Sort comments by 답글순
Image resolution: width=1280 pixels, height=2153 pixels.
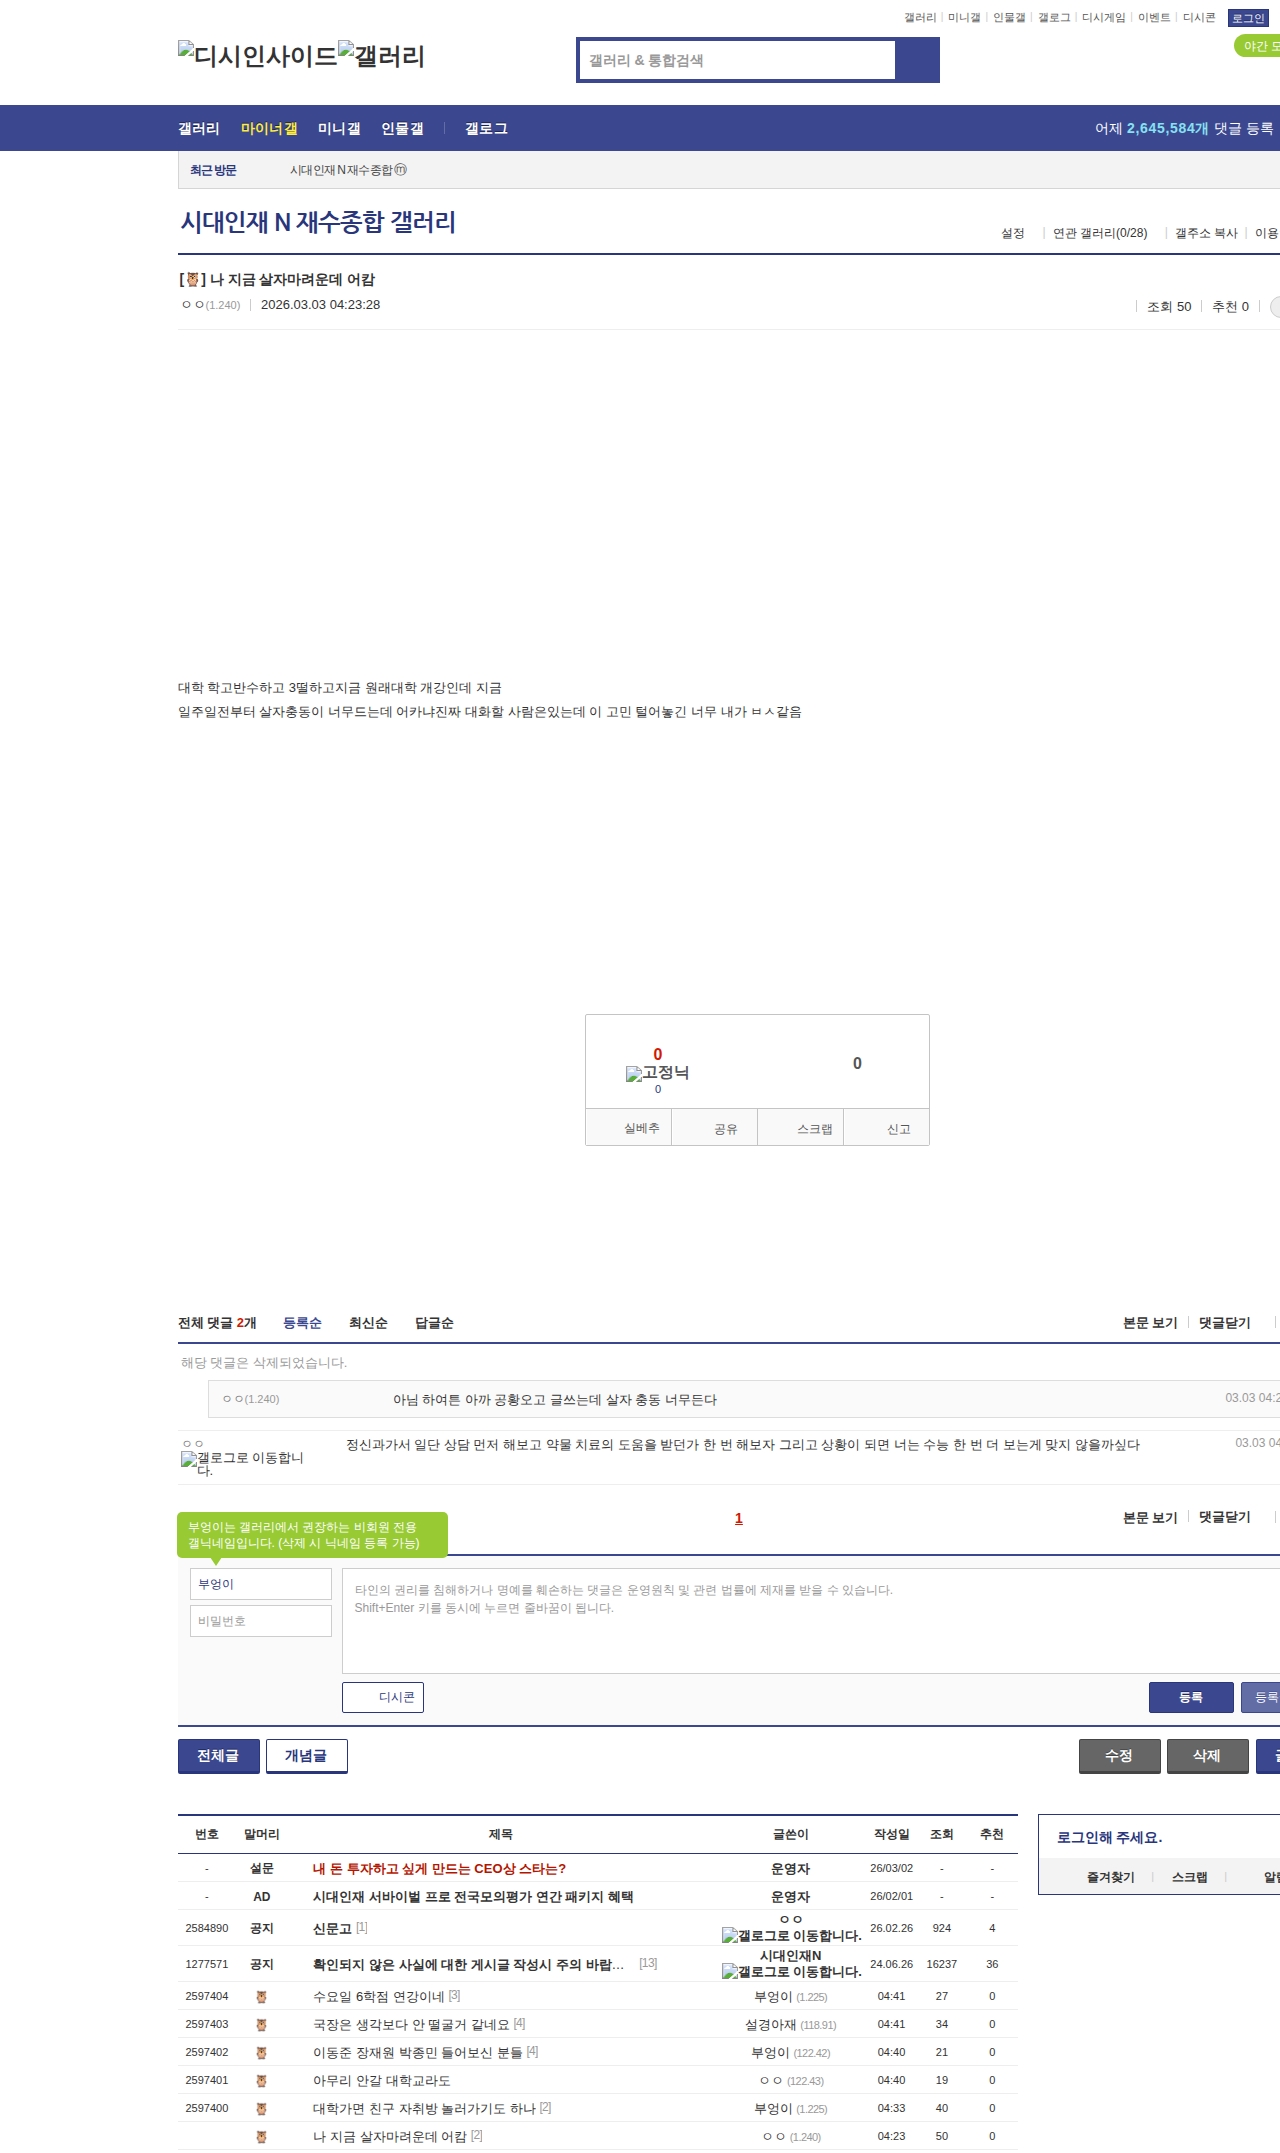pos(434,1323)
